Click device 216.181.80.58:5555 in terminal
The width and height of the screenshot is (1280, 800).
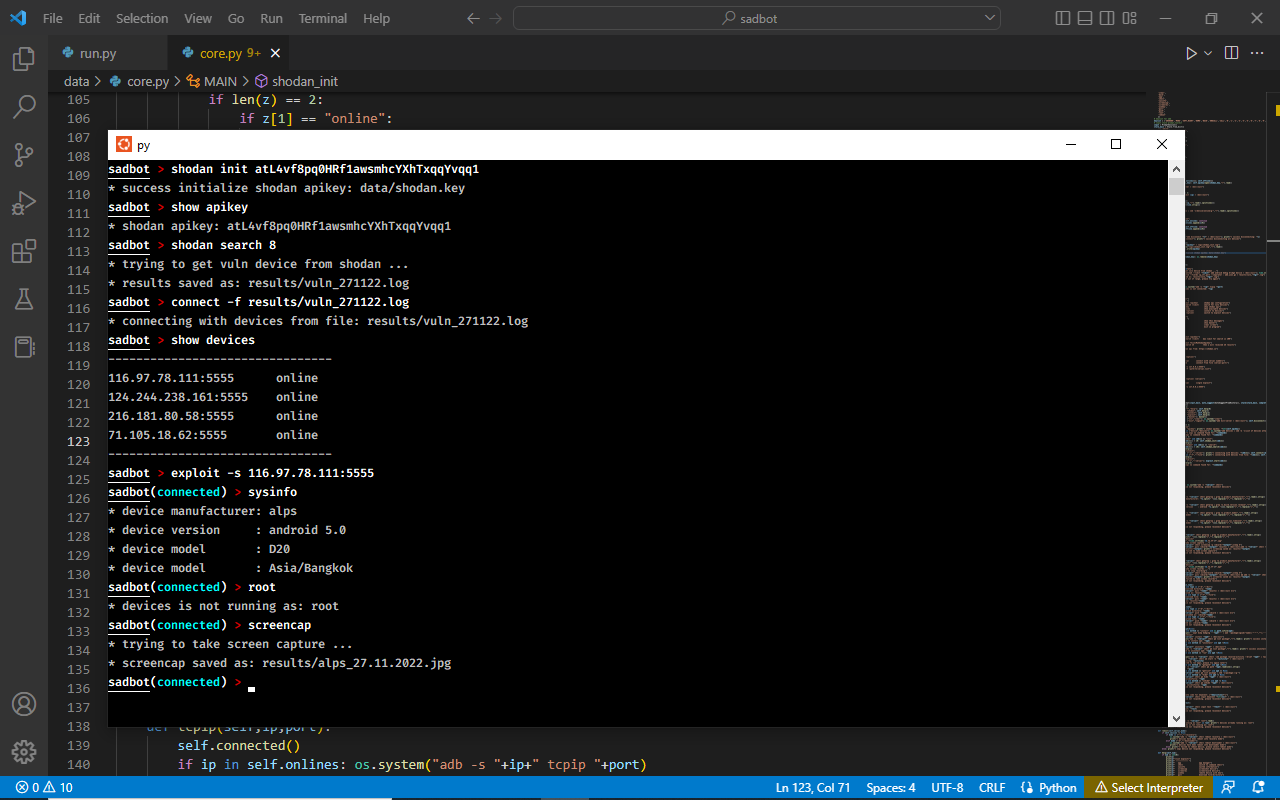tap(171, 416)
